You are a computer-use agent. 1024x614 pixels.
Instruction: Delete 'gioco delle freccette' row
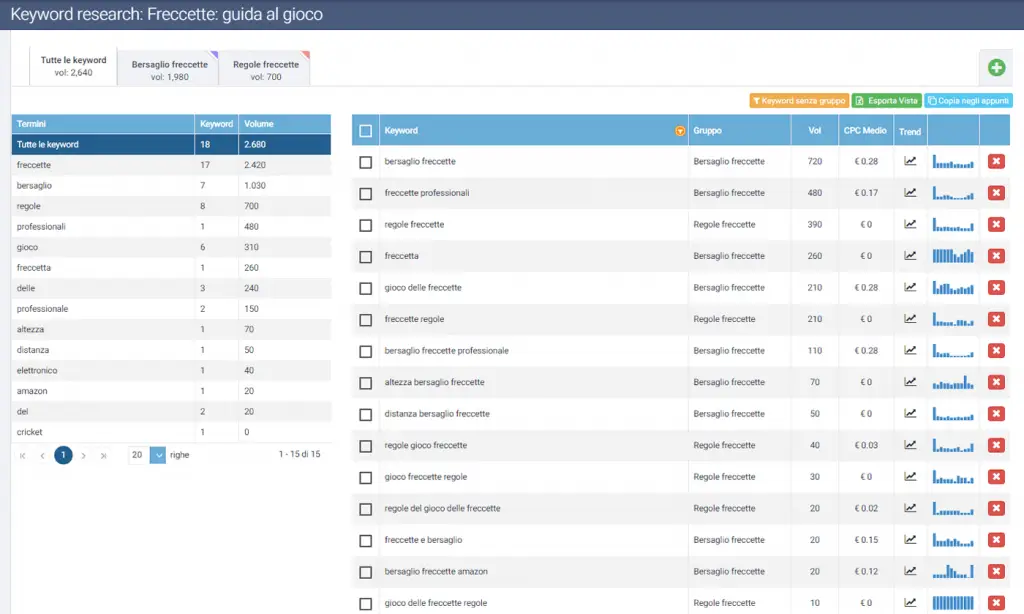(996, 287)
